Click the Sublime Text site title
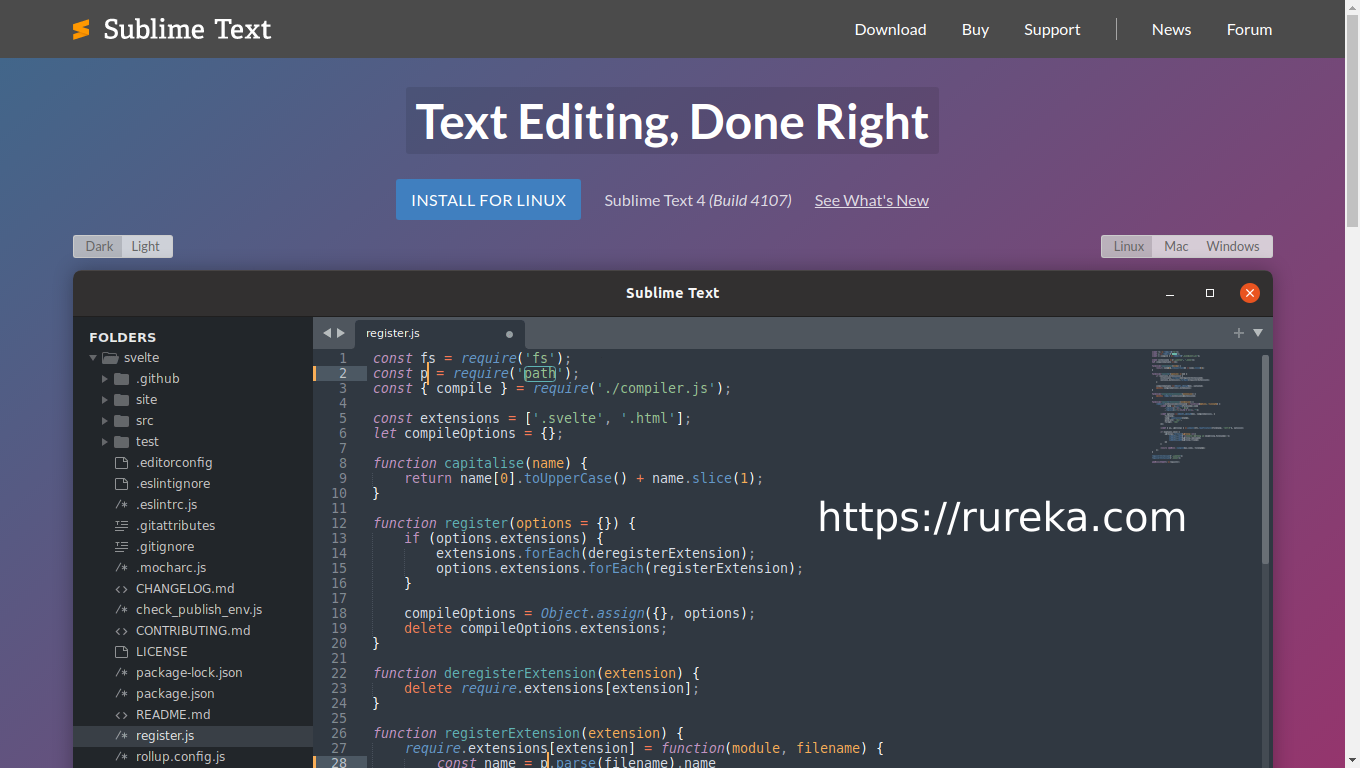Image resolution: width=1360 pixels, height=768 pixels. [x=187, y=30]
